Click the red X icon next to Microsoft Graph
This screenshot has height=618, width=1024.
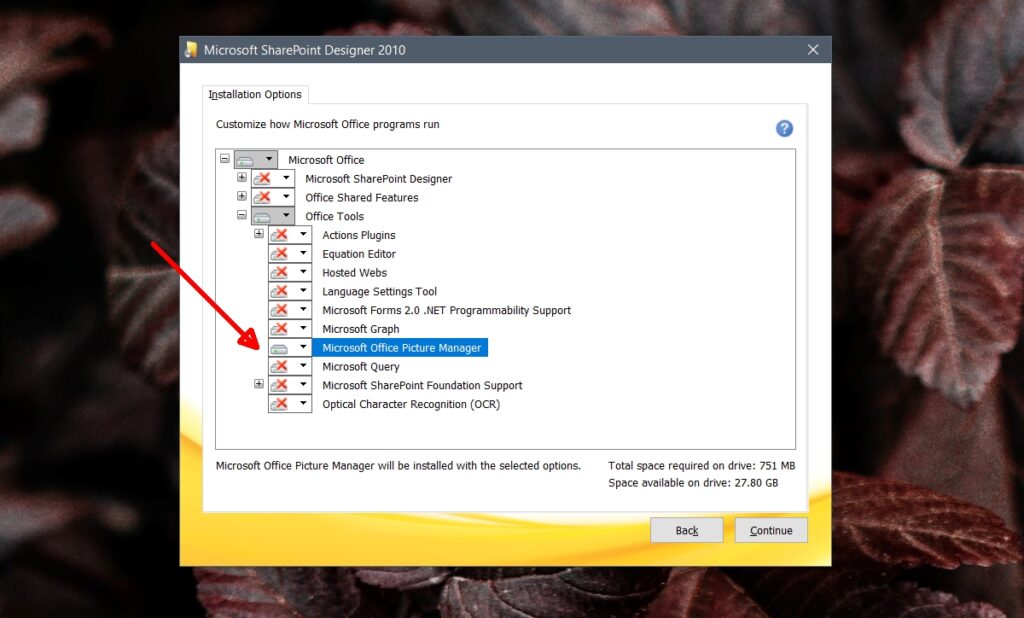[x=282, y=328]
